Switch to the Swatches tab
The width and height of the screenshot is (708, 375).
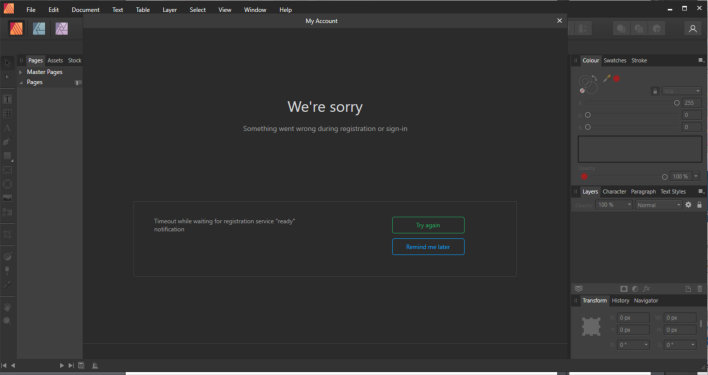pos(615,60)
